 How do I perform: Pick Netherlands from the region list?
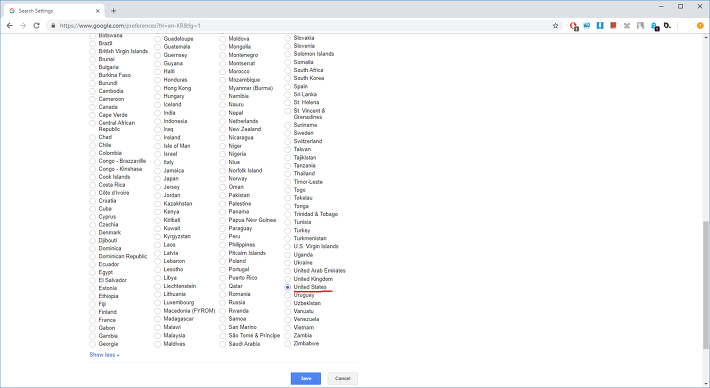click(222, 121)
